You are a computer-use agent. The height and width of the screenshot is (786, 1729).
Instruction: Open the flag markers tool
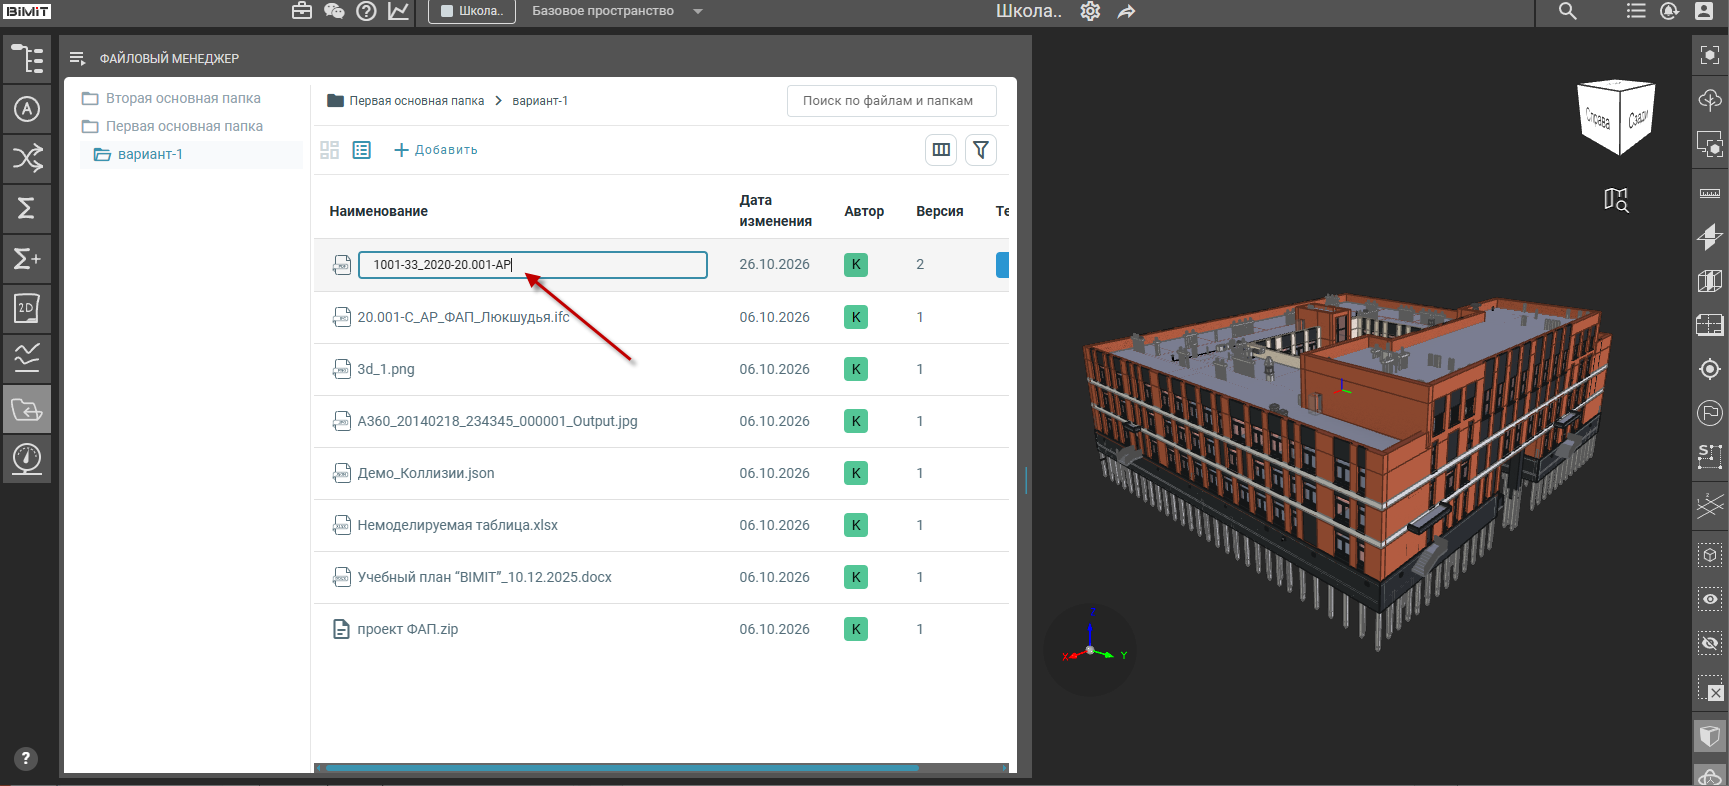[1710, 412]
